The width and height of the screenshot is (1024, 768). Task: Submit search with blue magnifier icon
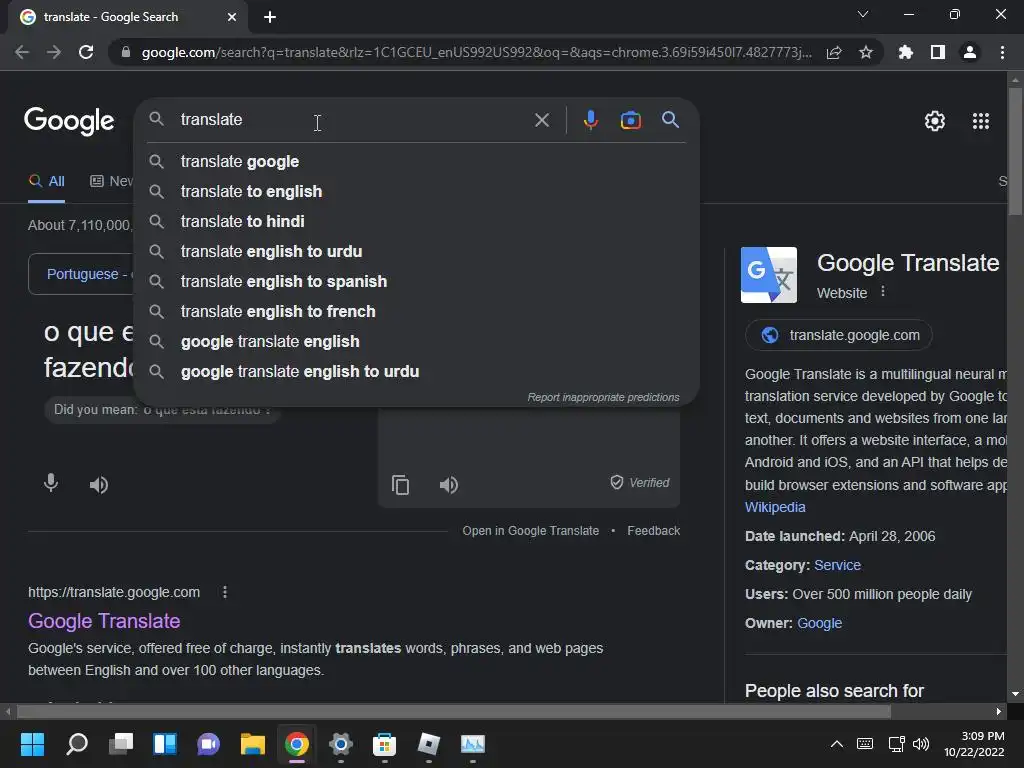(x=670, y=120)
